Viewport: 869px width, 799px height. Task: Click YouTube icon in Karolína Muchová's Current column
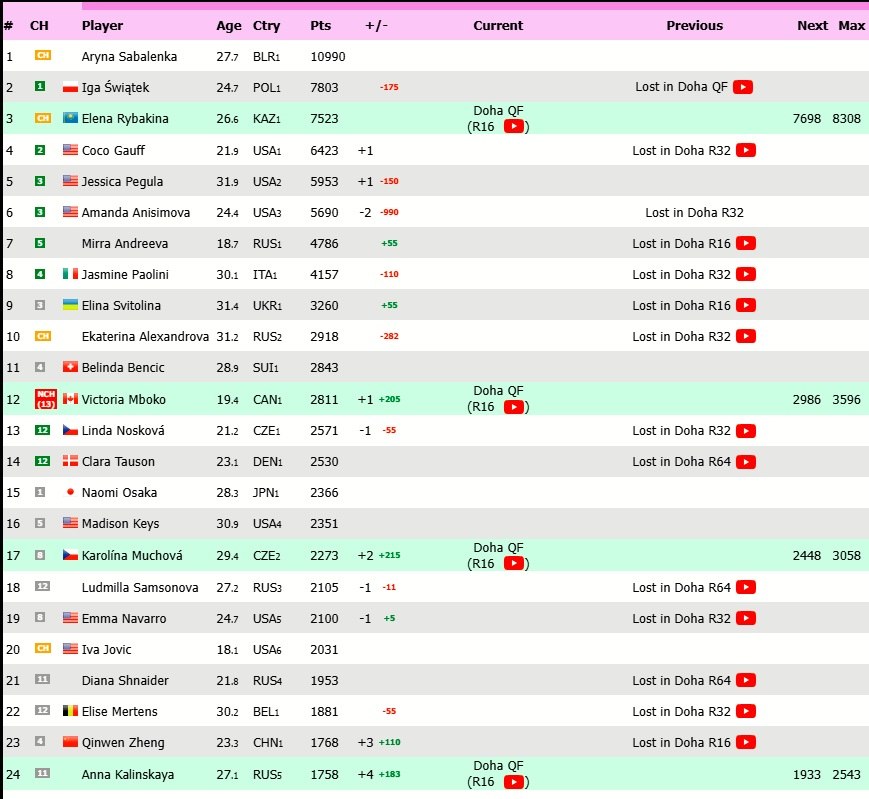(x=513, y=563)
